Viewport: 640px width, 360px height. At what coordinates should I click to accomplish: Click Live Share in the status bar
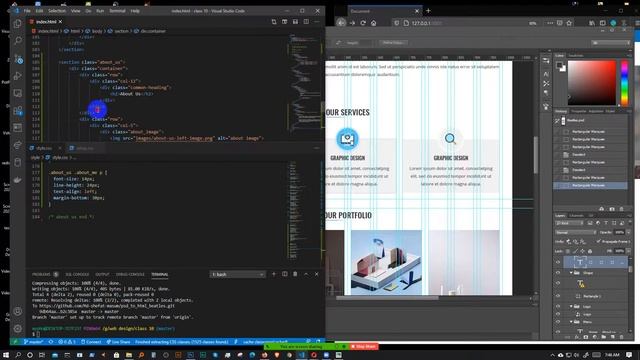tap(118, 342)
